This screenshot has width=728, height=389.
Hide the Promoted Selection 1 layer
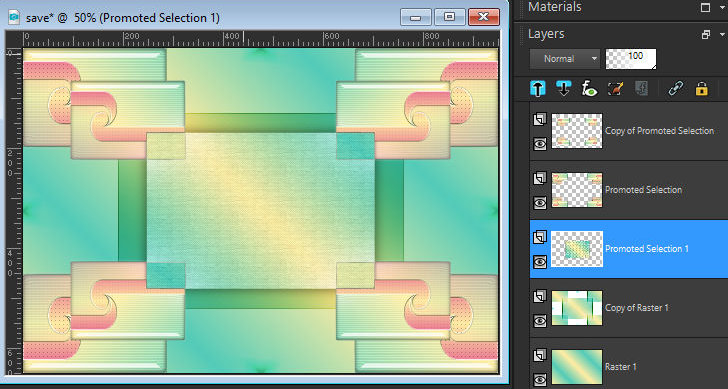[540, 262]
